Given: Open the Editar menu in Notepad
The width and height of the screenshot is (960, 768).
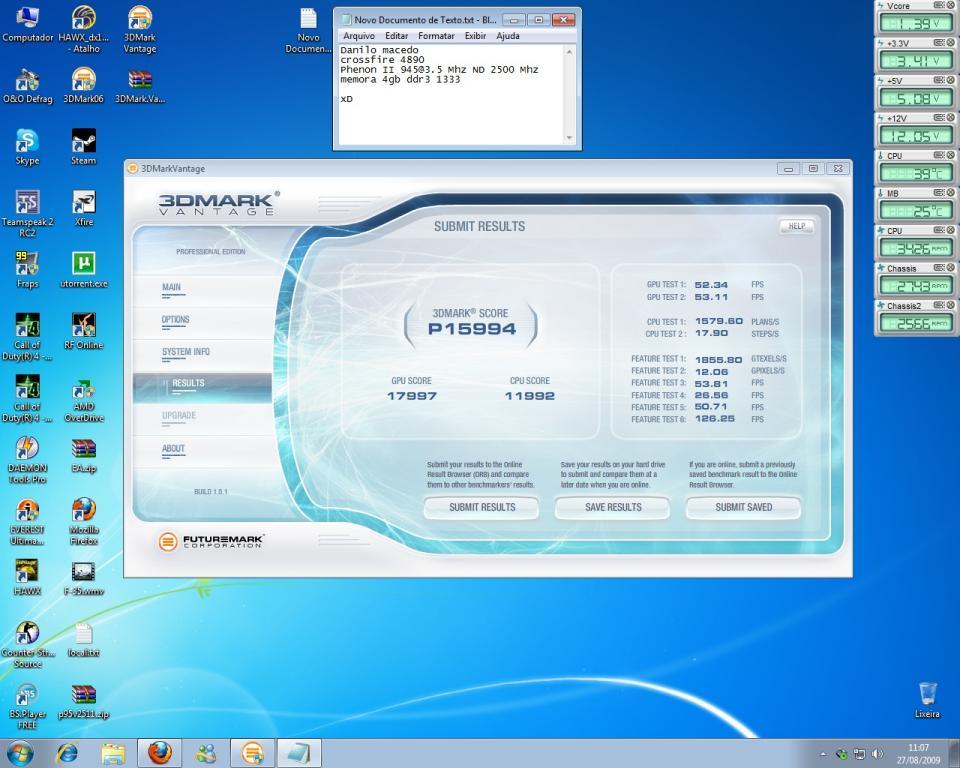Looking at the screenshot, I should (x=396, y=36).
